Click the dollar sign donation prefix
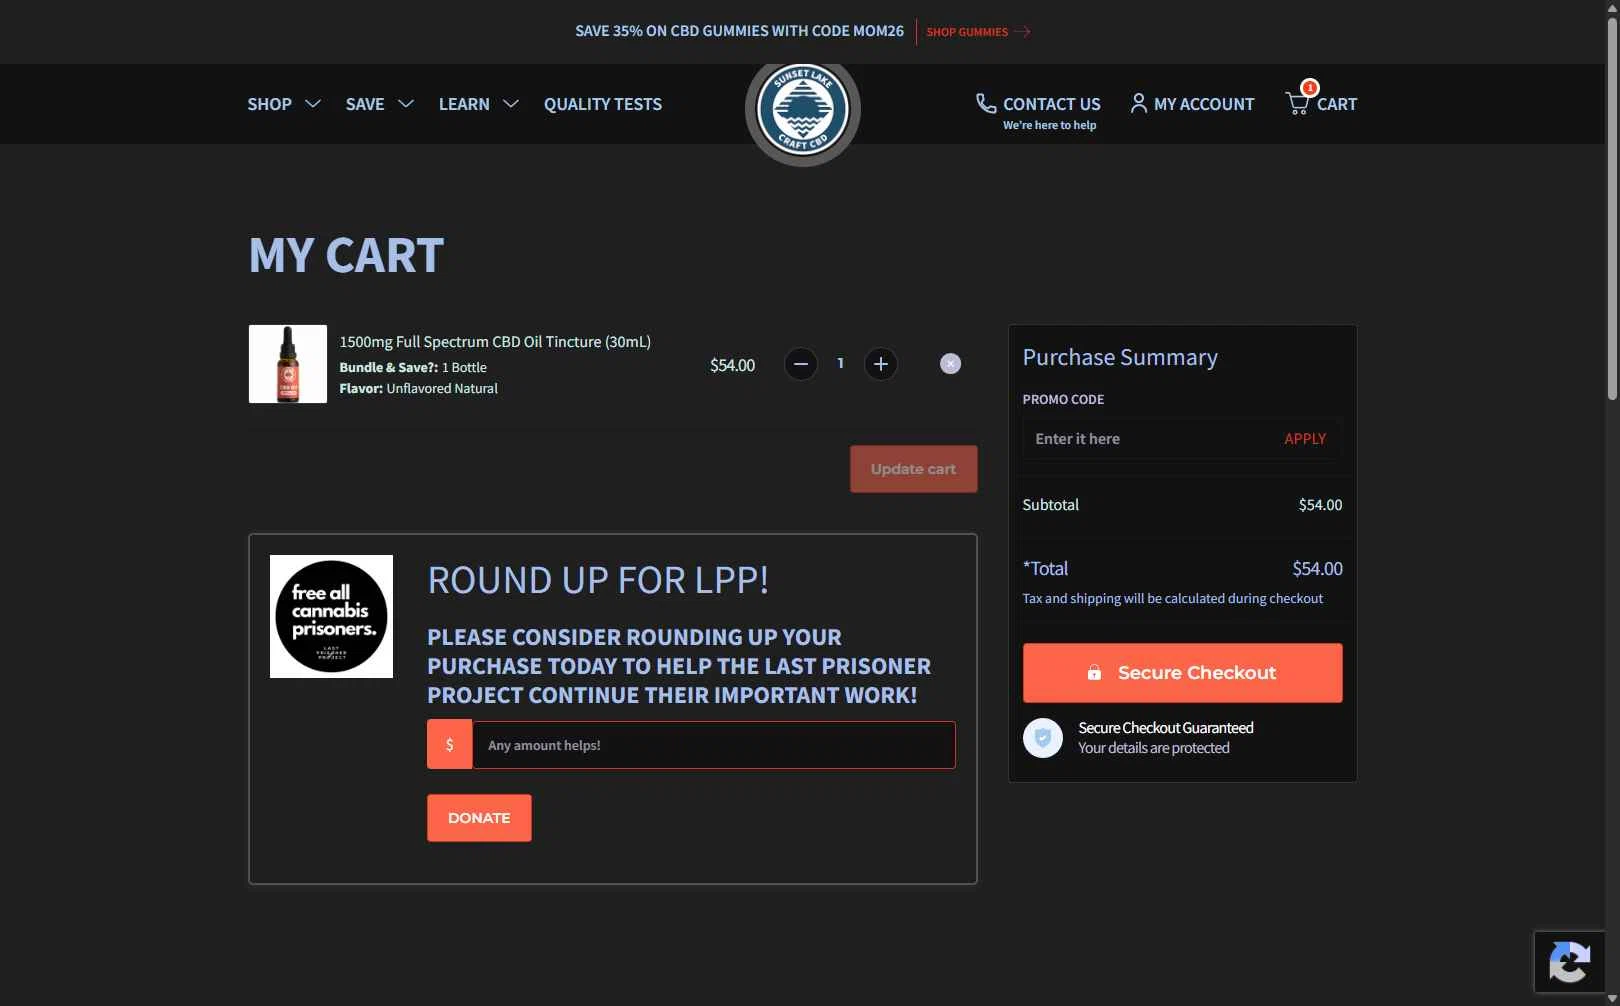The width and height of the screenshot is (1620, 1006). click(450, 745)
